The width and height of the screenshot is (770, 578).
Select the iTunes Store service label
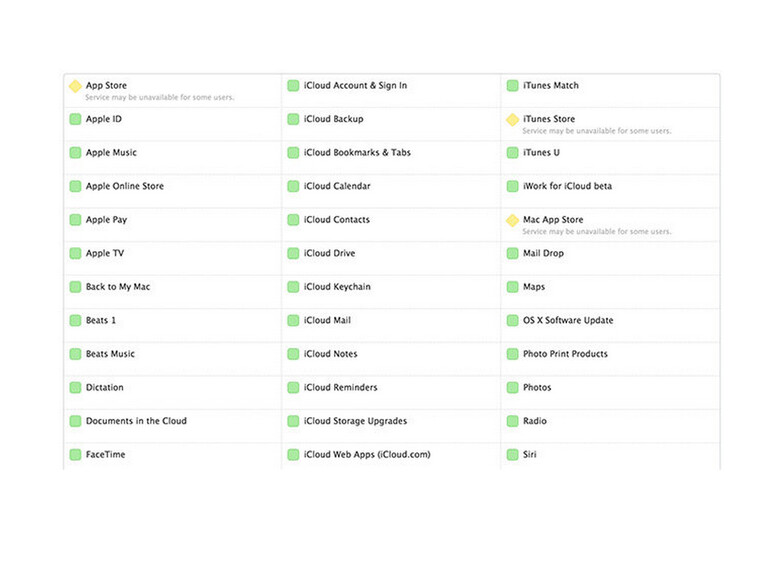549,119
